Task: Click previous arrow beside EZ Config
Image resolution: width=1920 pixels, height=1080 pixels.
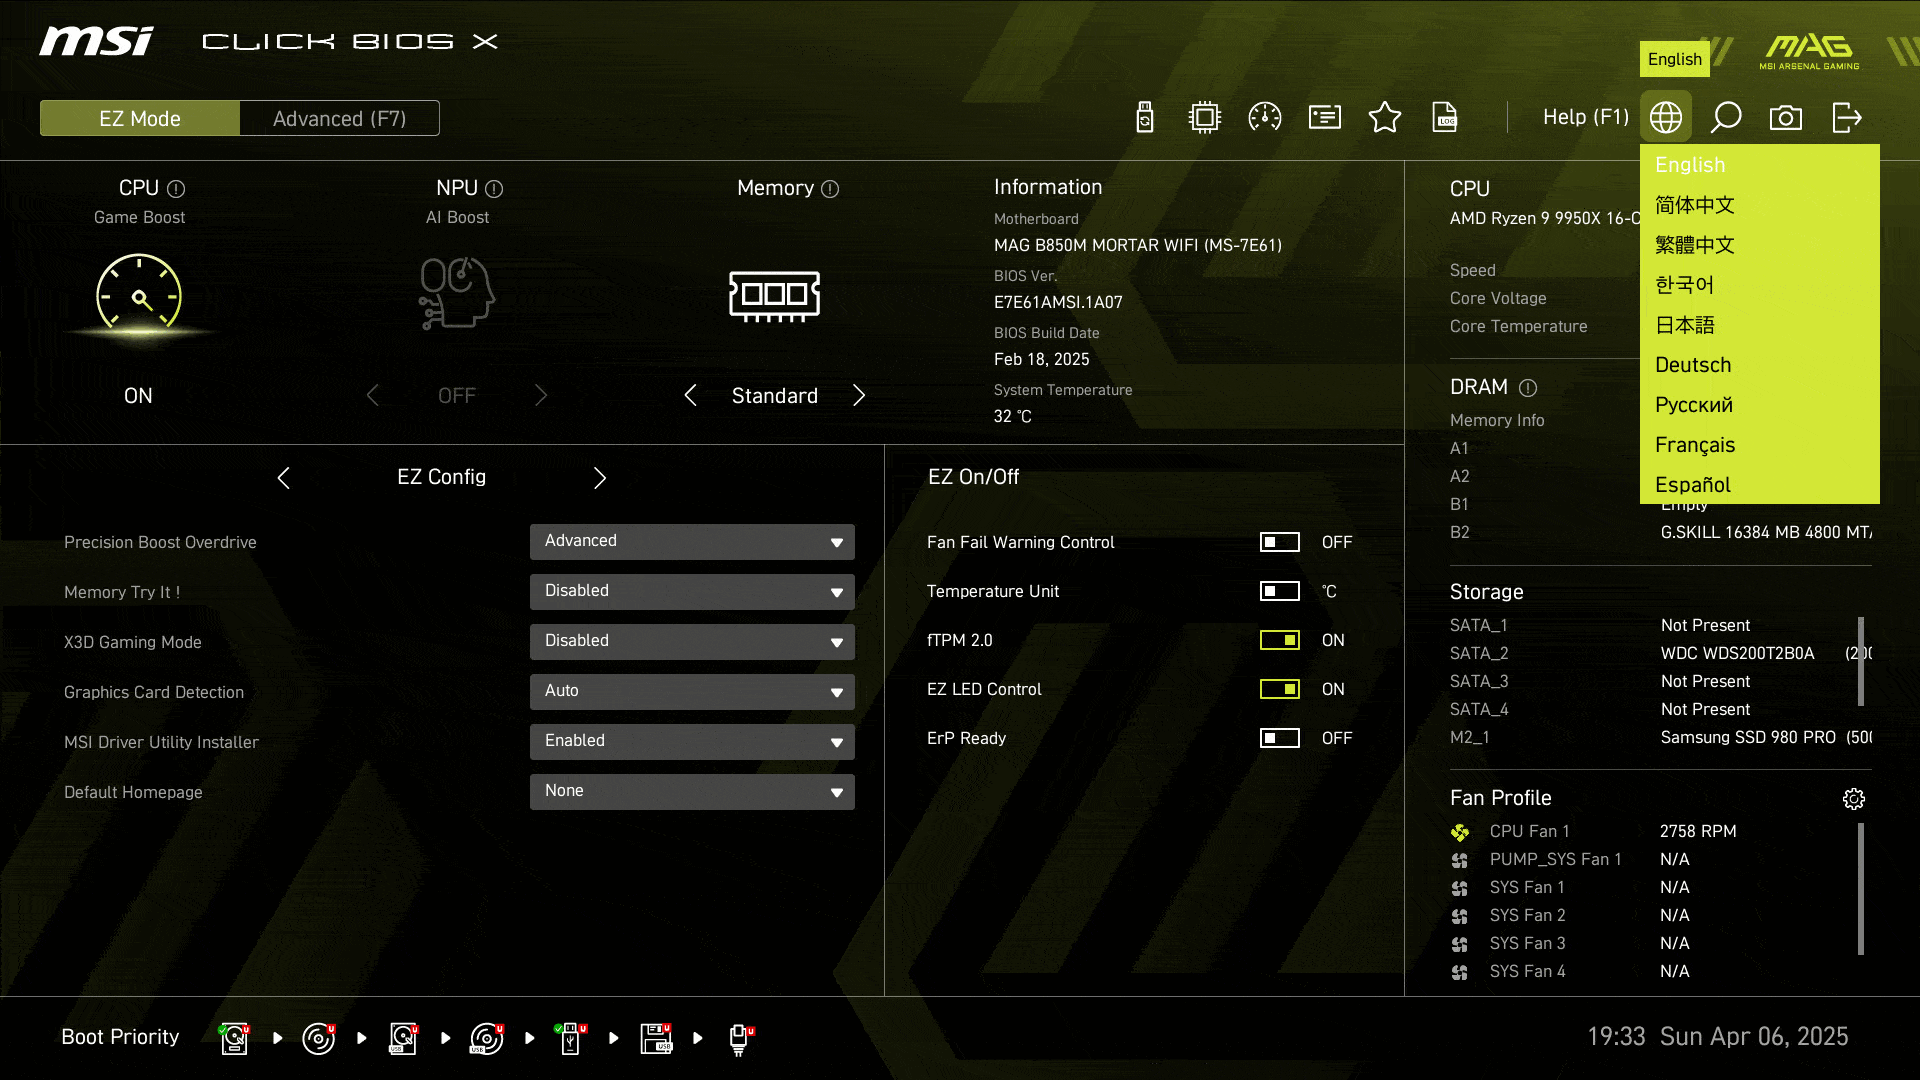Action: point(284,478)
